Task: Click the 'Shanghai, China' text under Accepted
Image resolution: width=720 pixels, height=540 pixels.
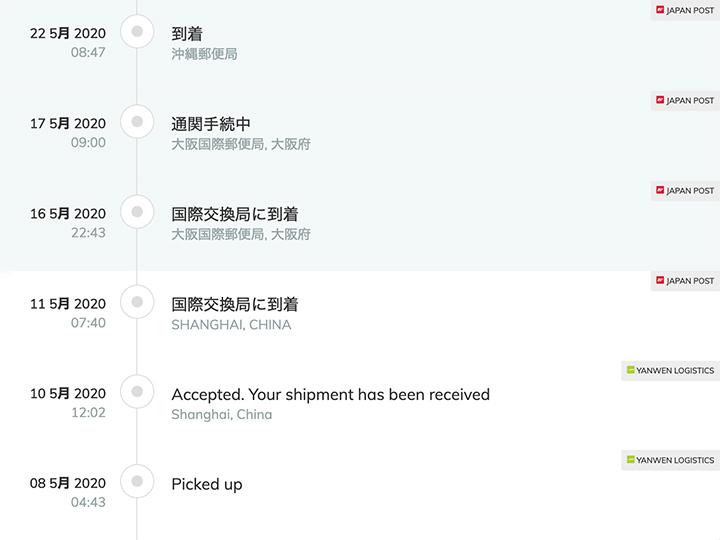Action: tap(222, 415)
